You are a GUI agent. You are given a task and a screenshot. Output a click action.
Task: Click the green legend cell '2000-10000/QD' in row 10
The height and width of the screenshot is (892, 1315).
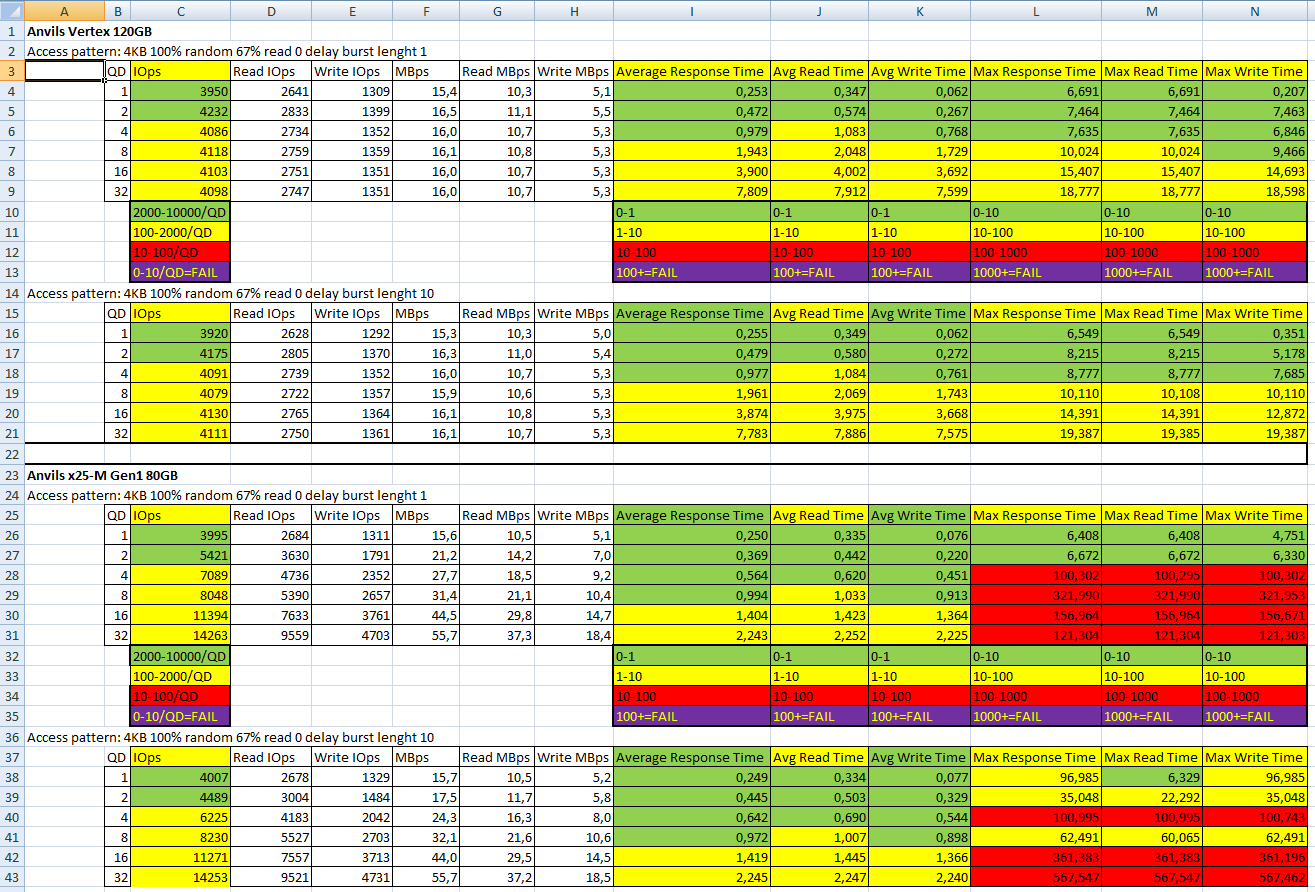click(180, 212)
